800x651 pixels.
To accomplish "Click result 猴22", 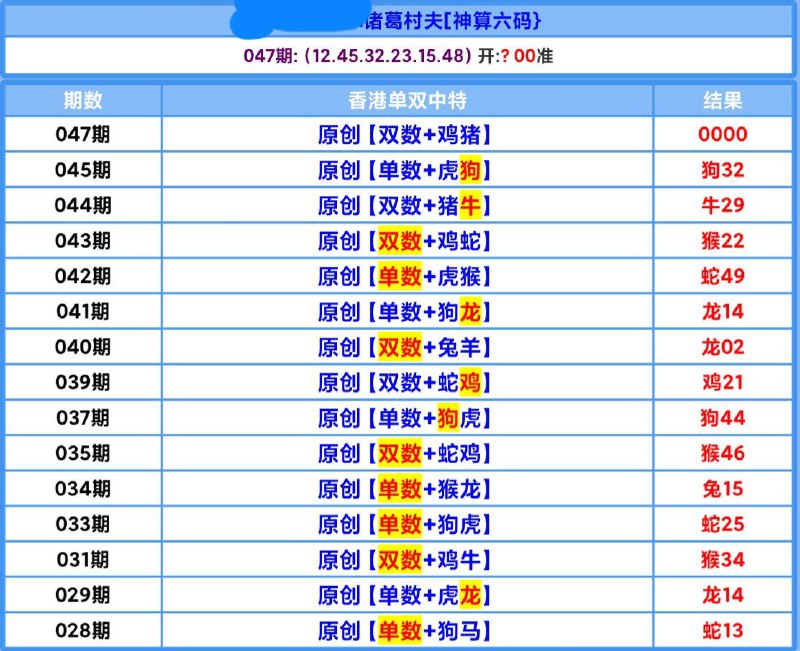I will (x=722, y=240).
